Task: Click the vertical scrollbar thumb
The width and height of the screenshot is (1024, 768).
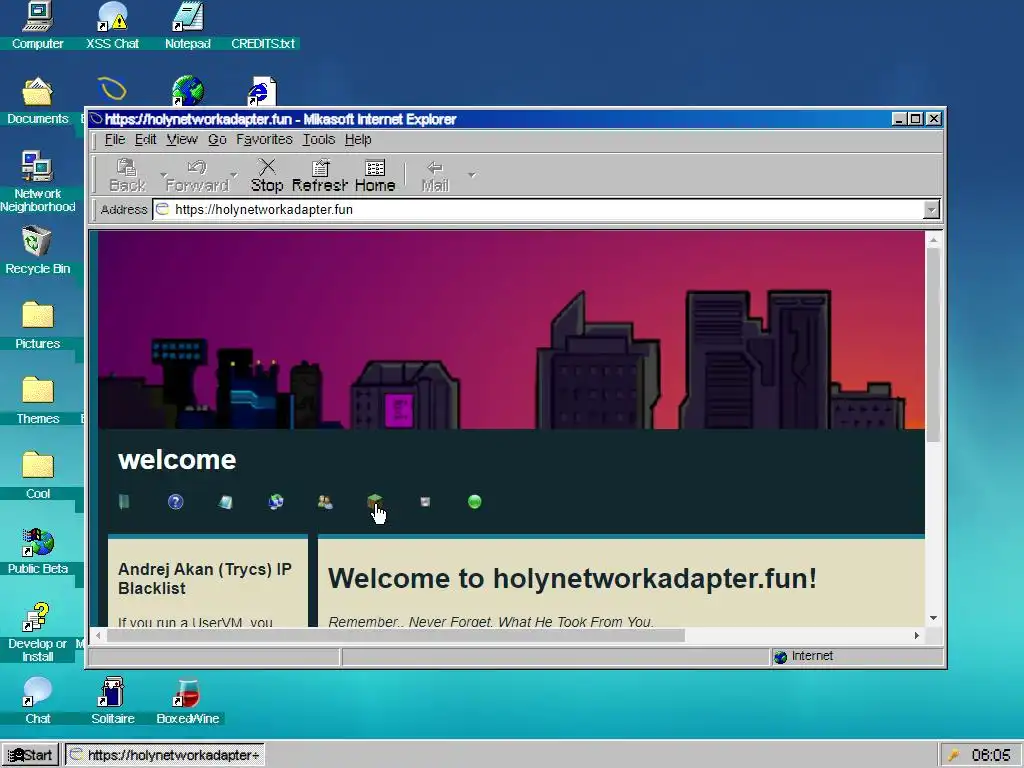Action: click(x=933, y=345)
